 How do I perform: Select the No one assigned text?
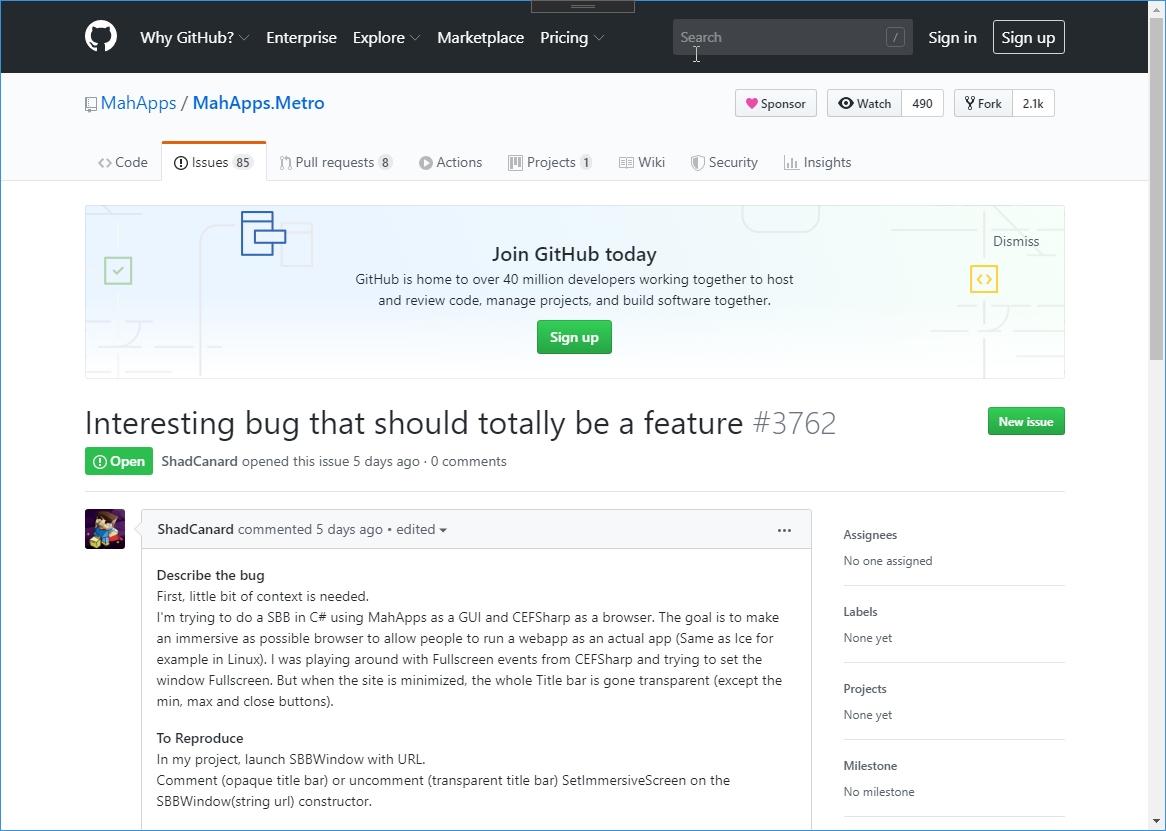coord(888,560)
